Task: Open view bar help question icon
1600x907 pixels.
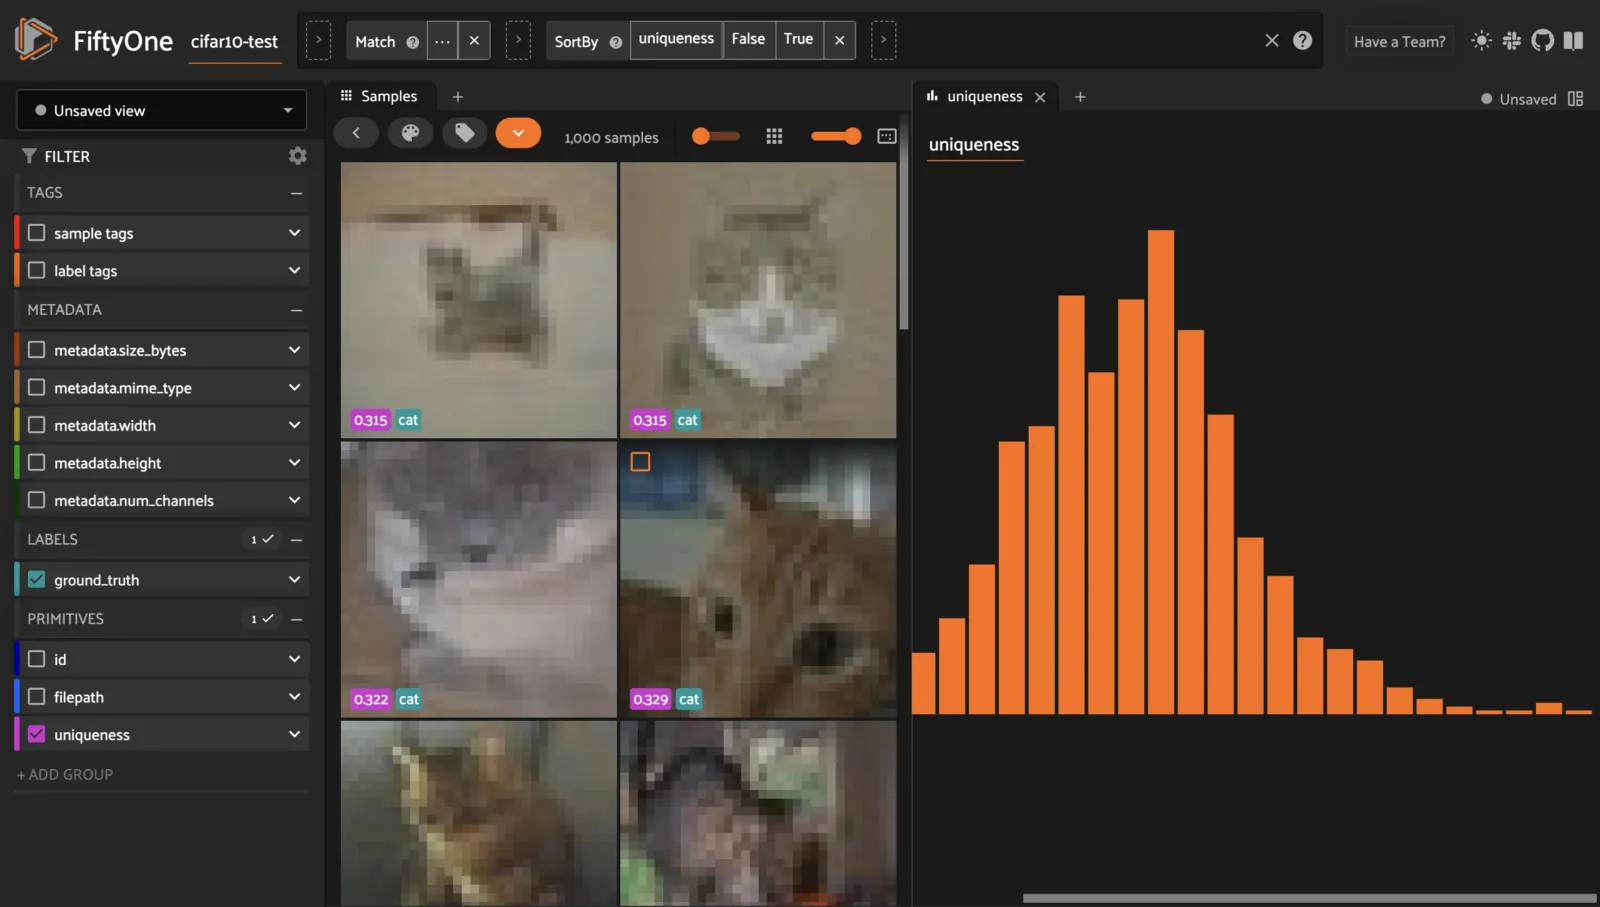Action: 1302,40
